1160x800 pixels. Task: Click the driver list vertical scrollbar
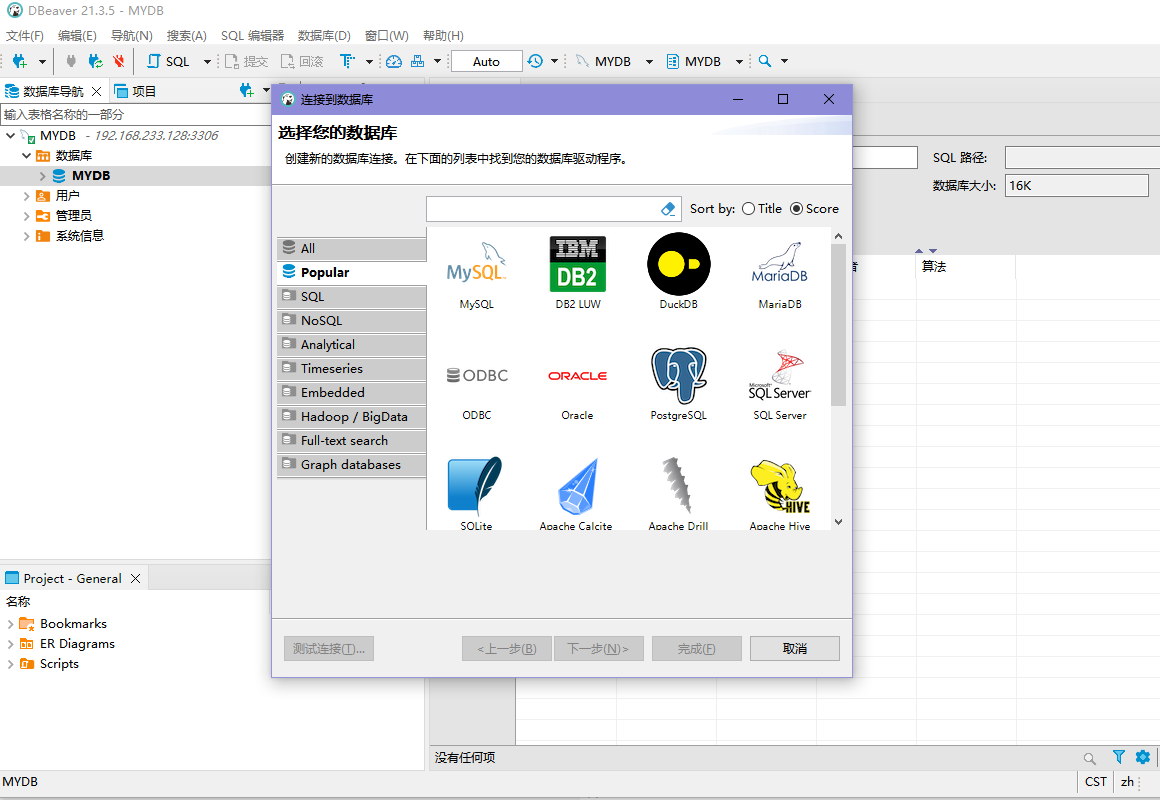click(x=838, y=325)
